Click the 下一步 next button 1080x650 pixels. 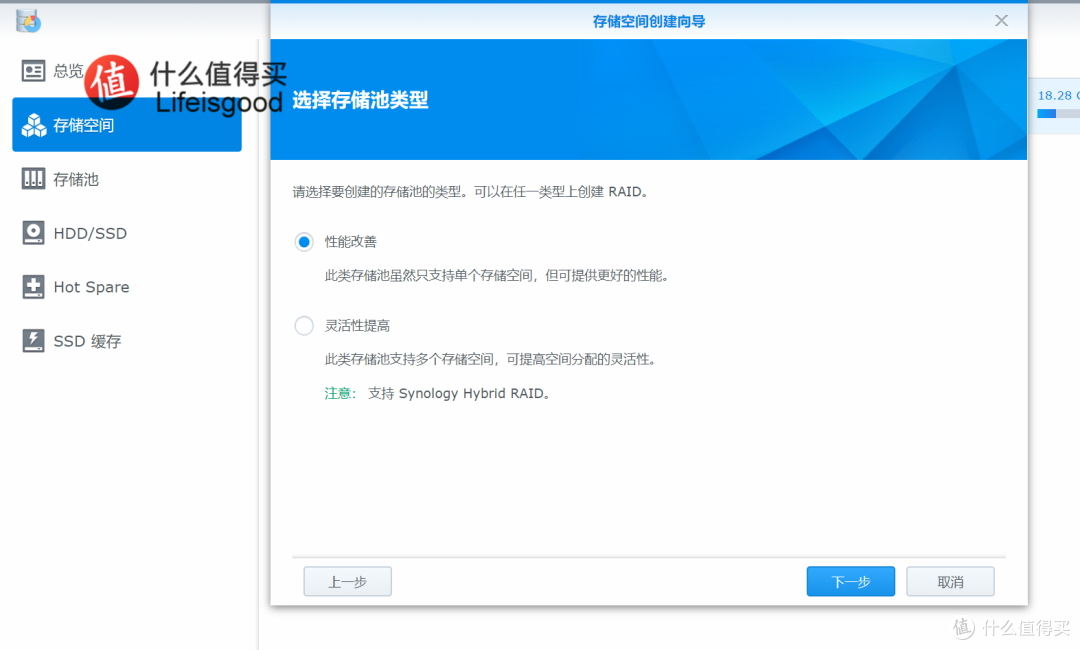[851, 582]
